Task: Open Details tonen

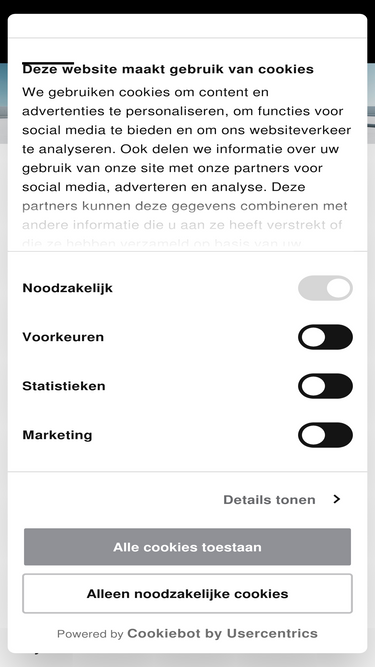Action: 269,499
